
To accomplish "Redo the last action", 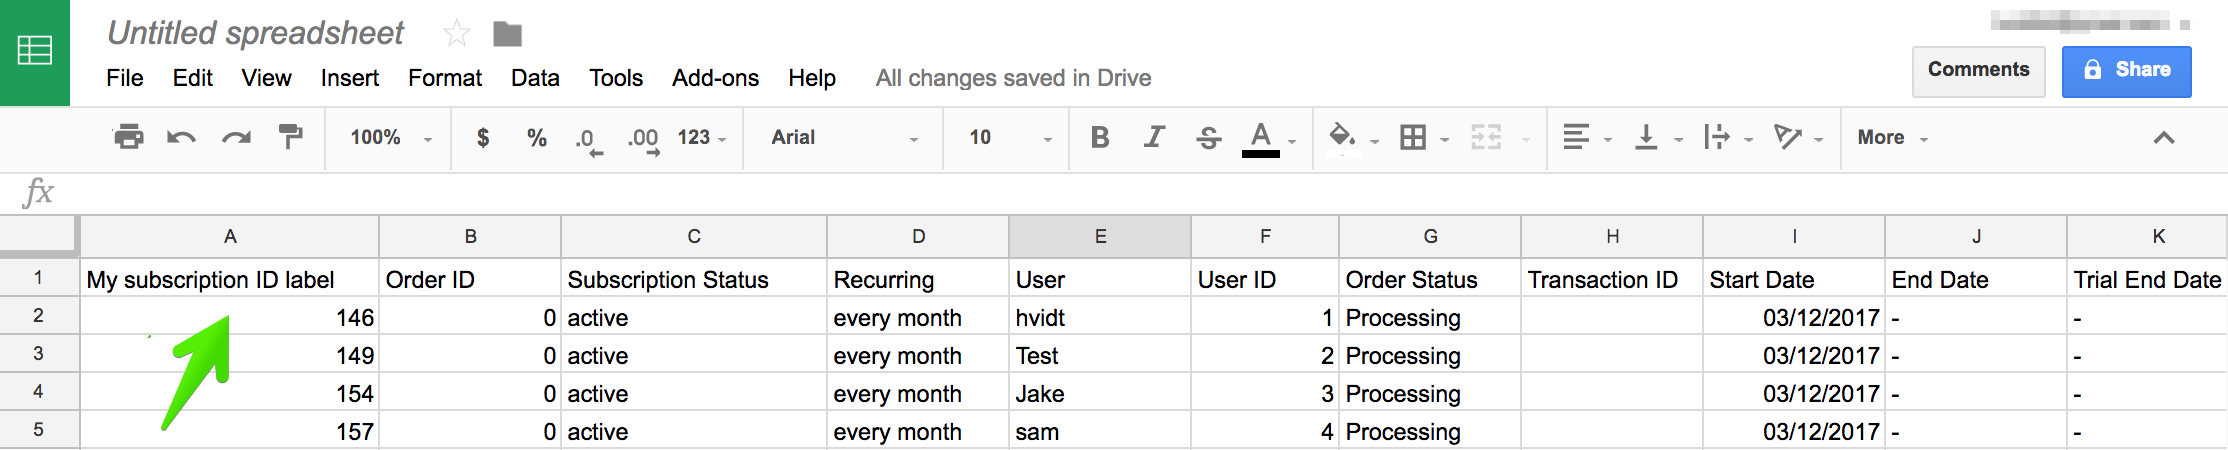I will click(x=236, y=137).
